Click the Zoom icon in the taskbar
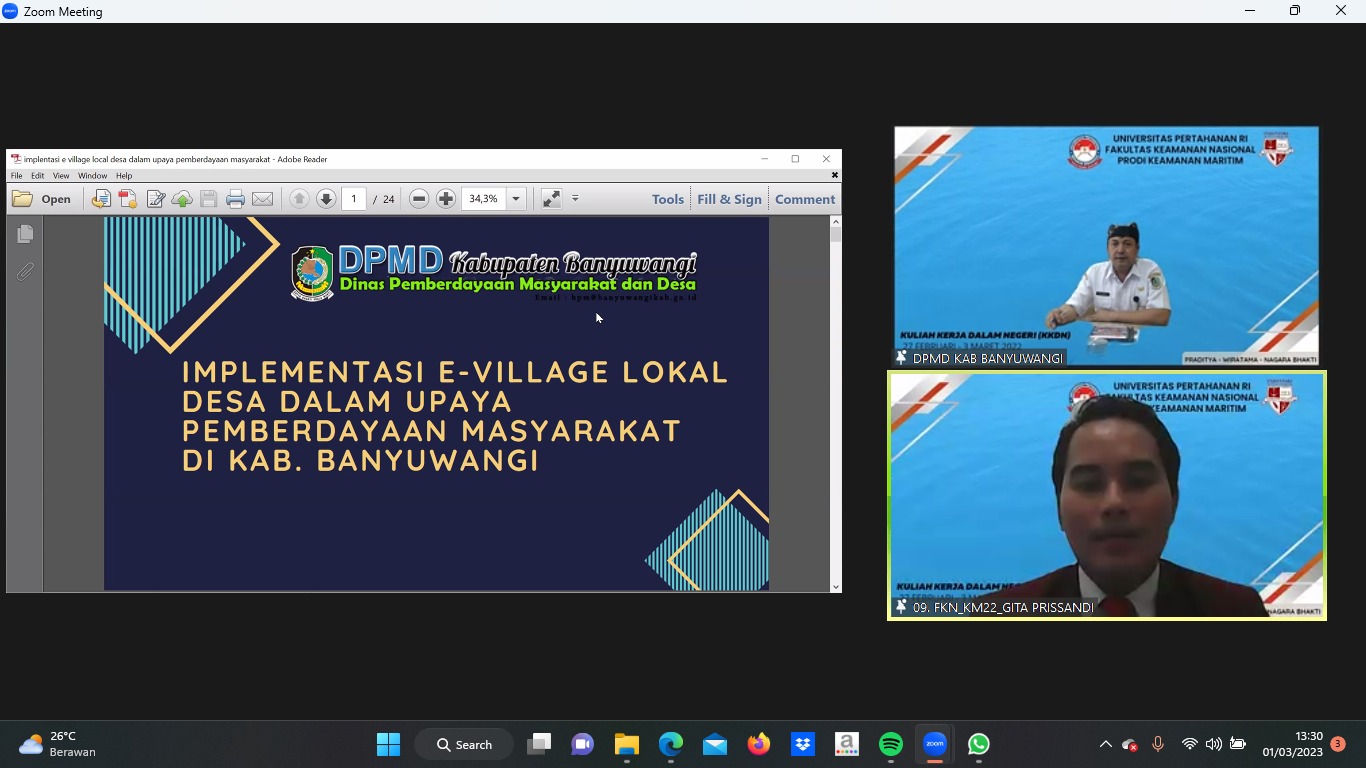 [935, 744]
